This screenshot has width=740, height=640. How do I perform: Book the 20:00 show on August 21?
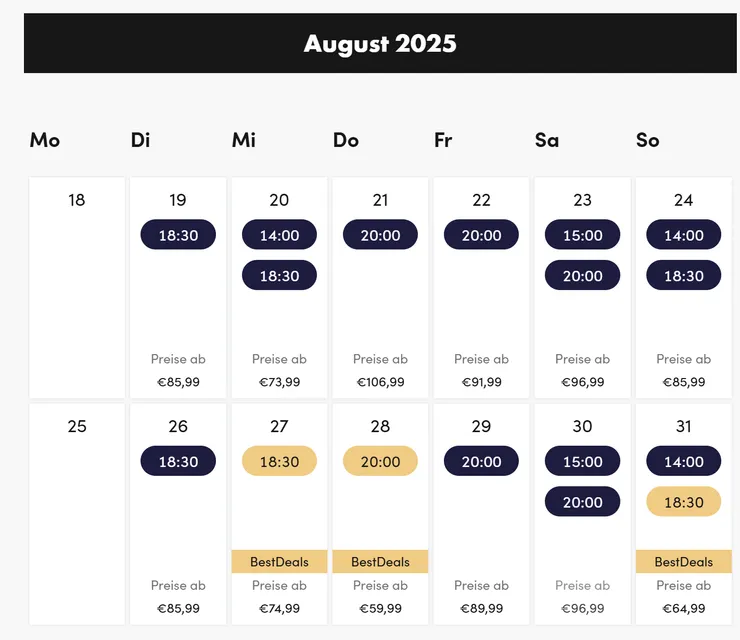point(380,235)
